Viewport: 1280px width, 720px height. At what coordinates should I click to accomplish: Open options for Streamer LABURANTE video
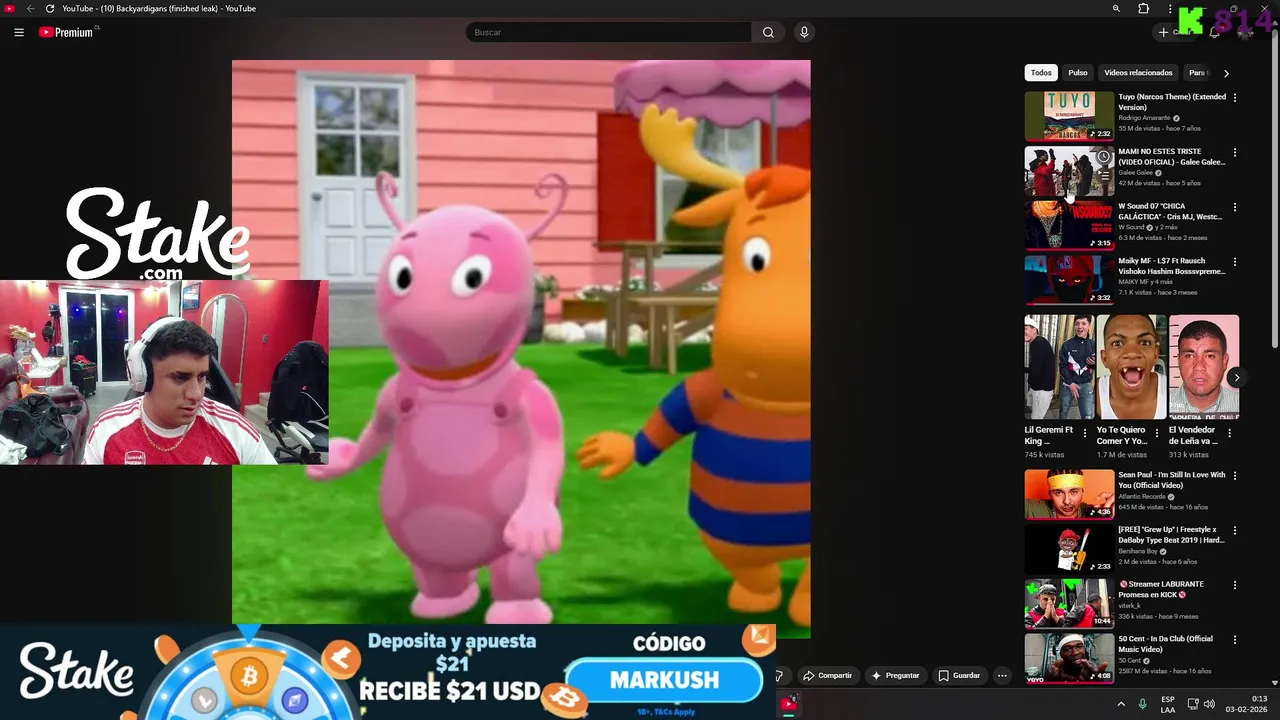1235,585
